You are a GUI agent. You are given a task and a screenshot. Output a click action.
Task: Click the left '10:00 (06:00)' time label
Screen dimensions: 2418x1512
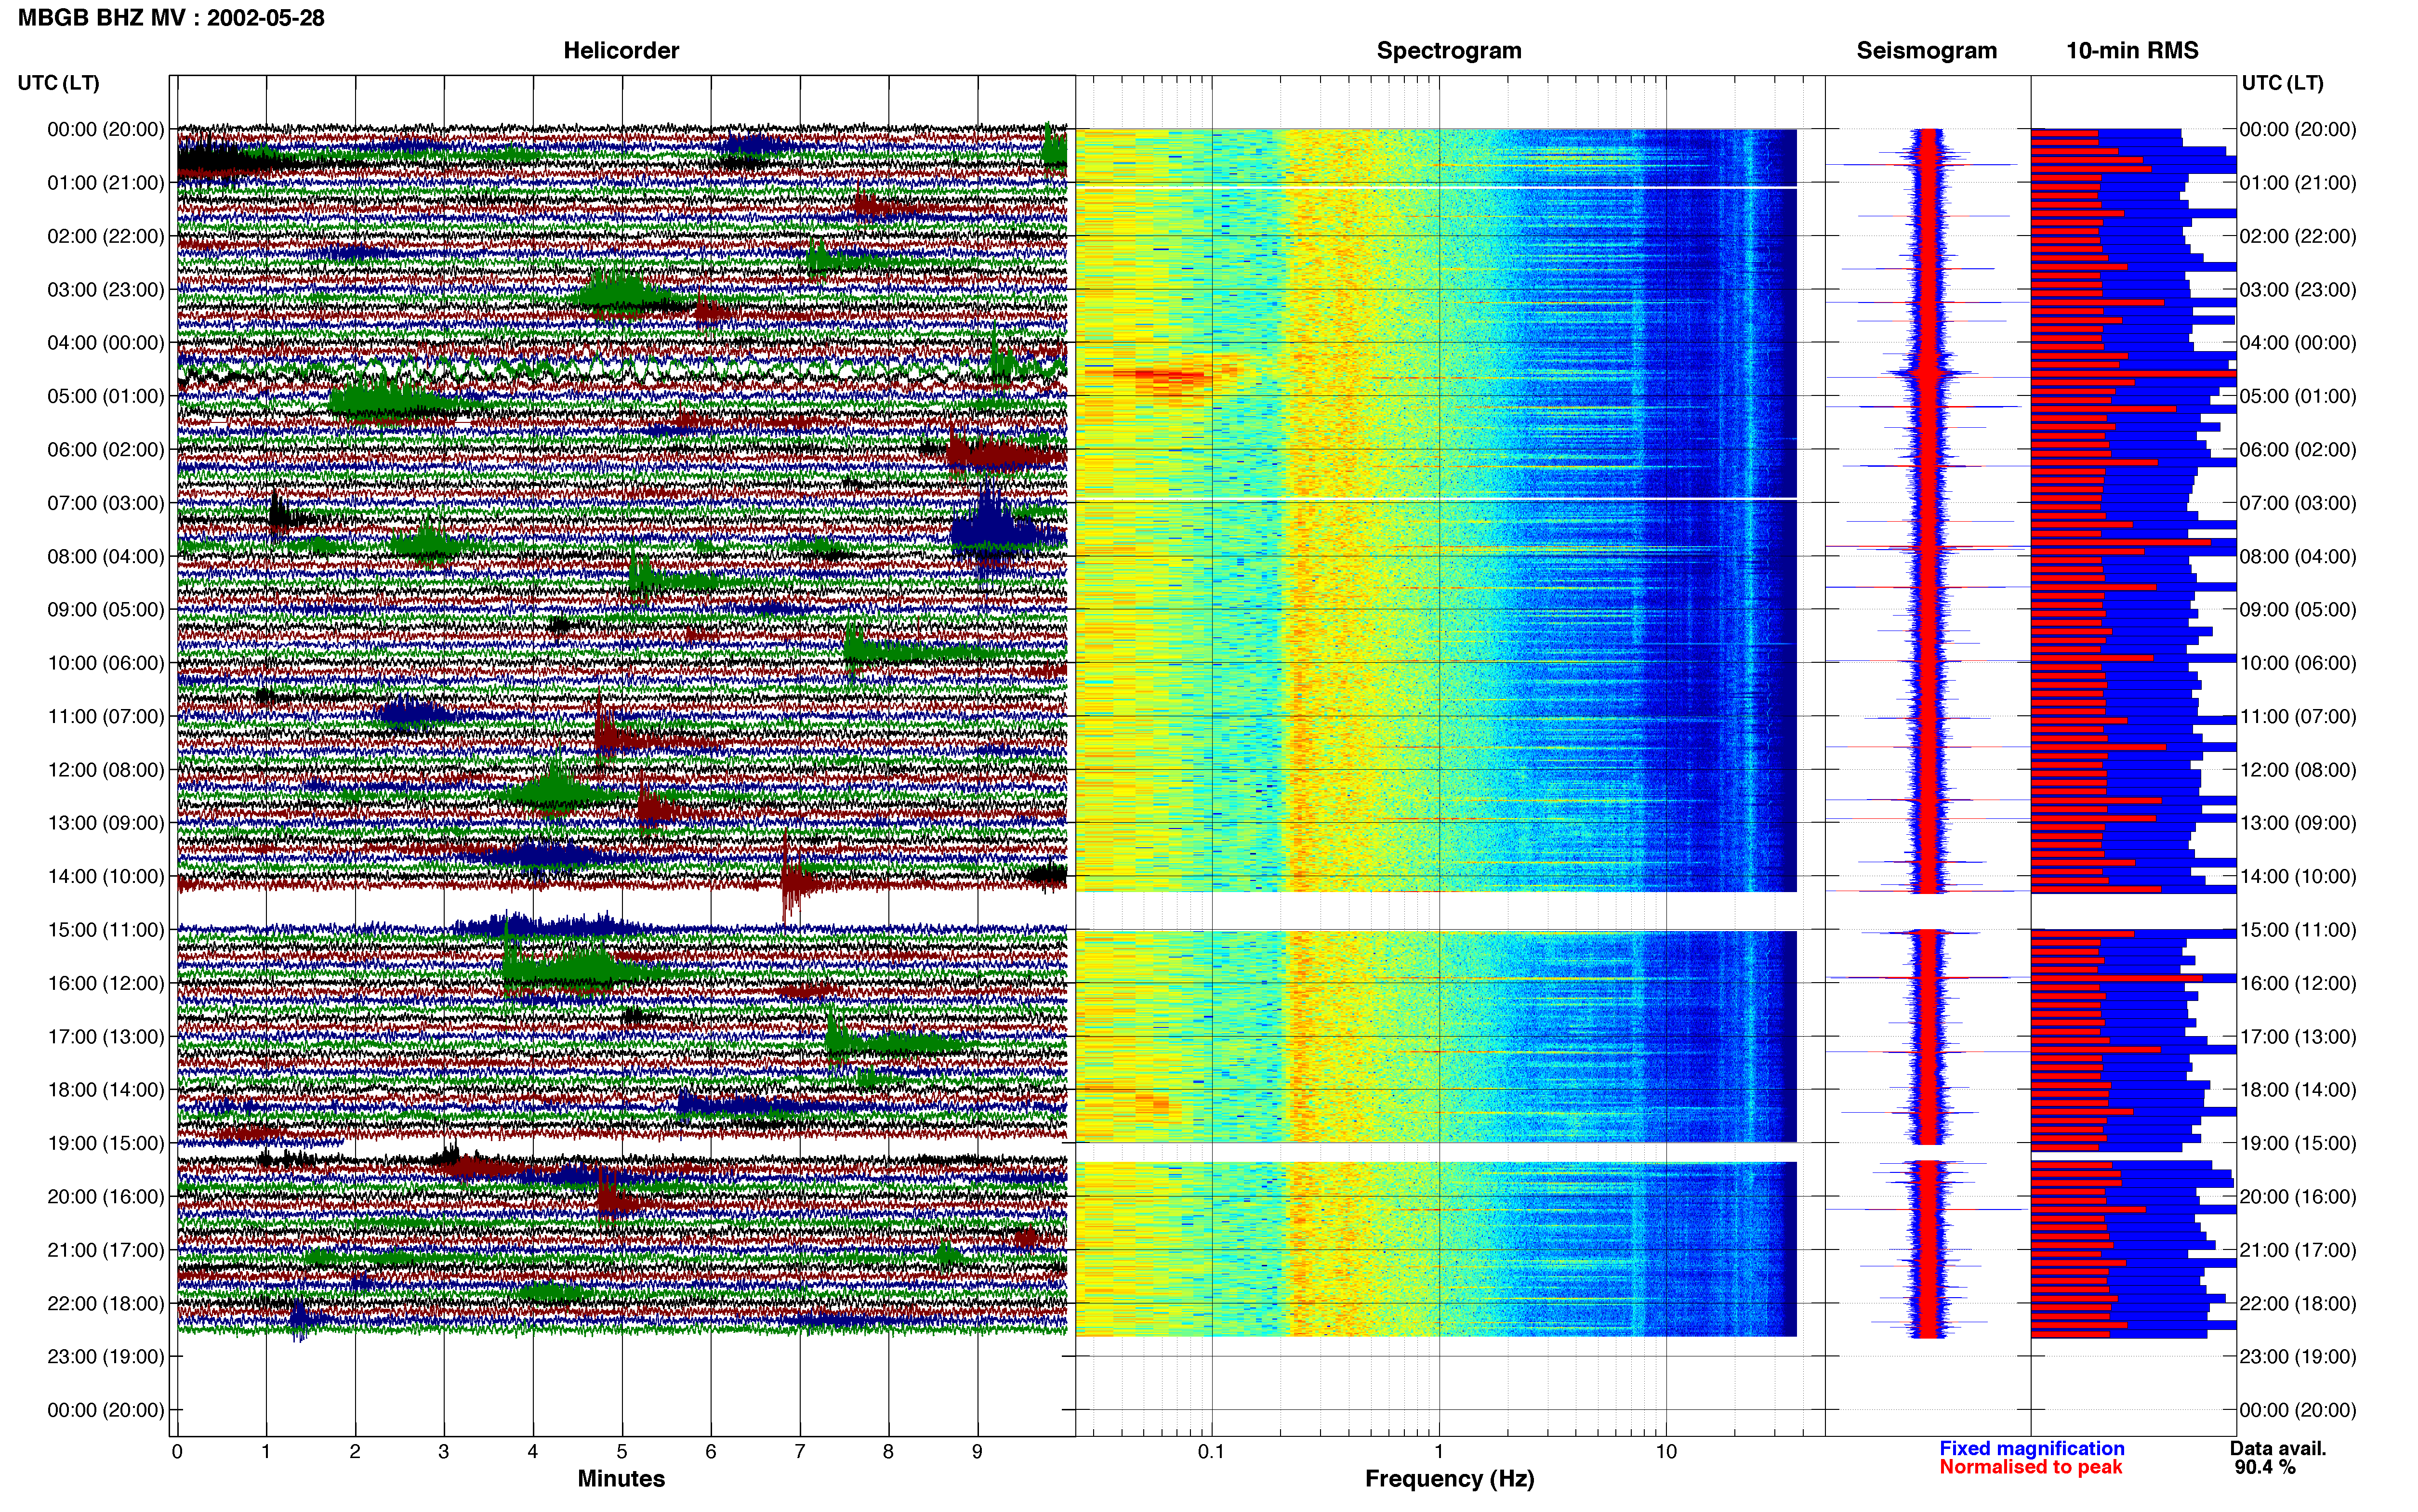tap(106, 663)
